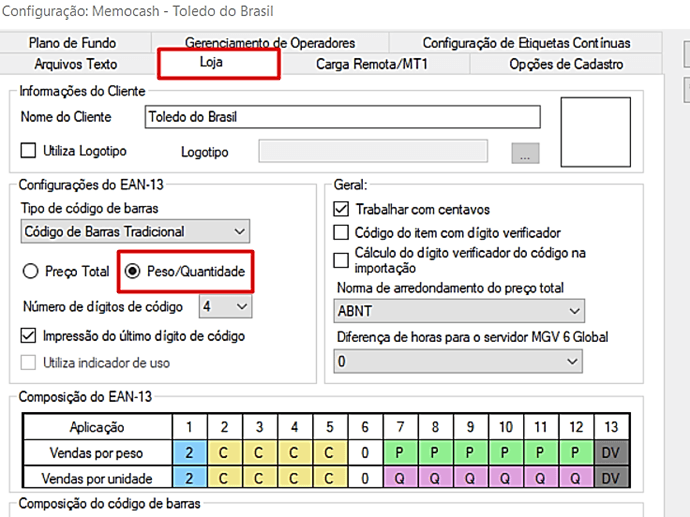
Task: Click the empty logo preview box
Action: [x=601, y=132]
